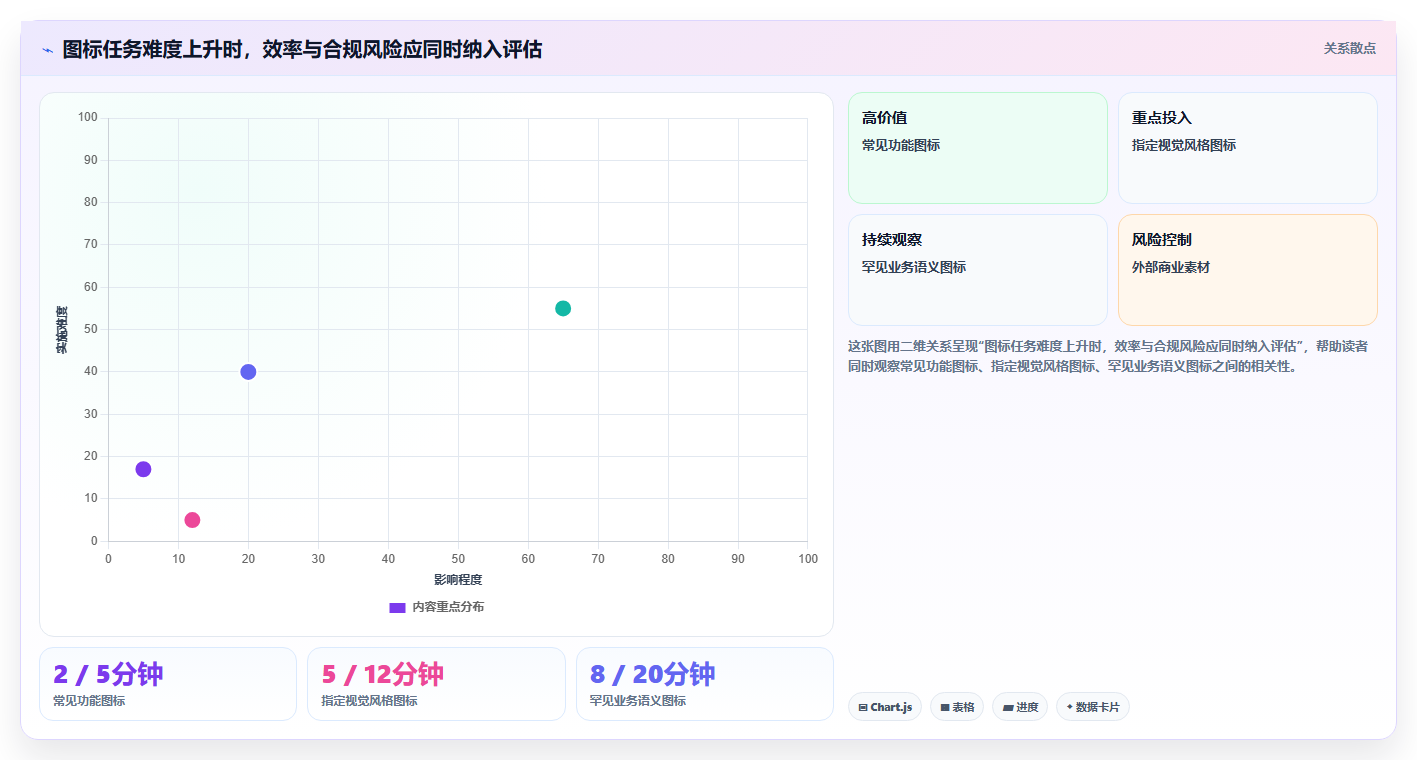Click the 重点投入 card heading
This screenshot has height=760, width=1417.
coord(1162,118)
